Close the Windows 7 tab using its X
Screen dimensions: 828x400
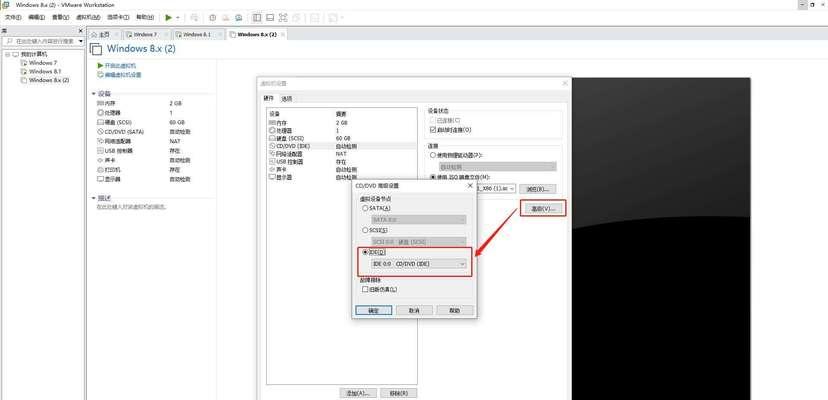coord(166,34)
